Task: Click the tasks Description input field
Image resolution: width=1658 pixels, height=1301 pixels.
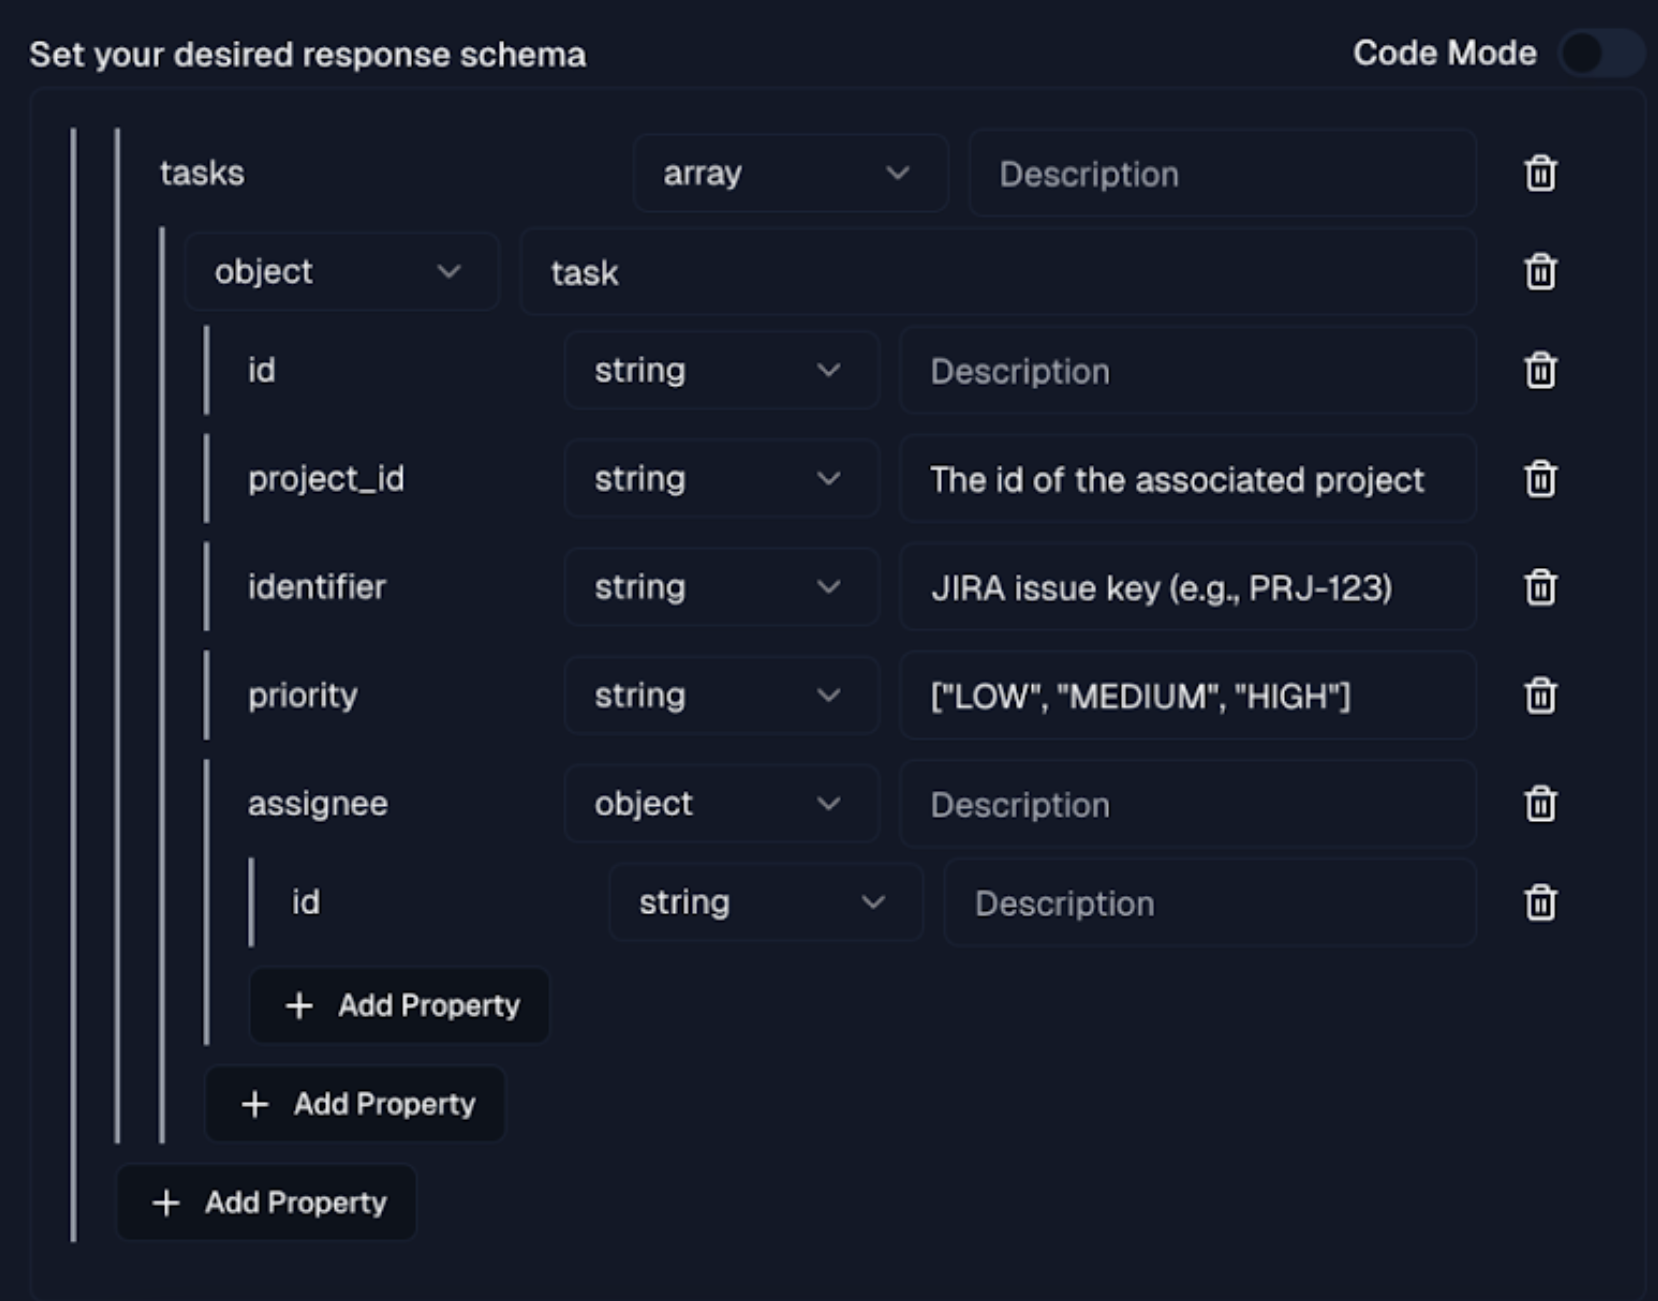Action: [1220, 174]
